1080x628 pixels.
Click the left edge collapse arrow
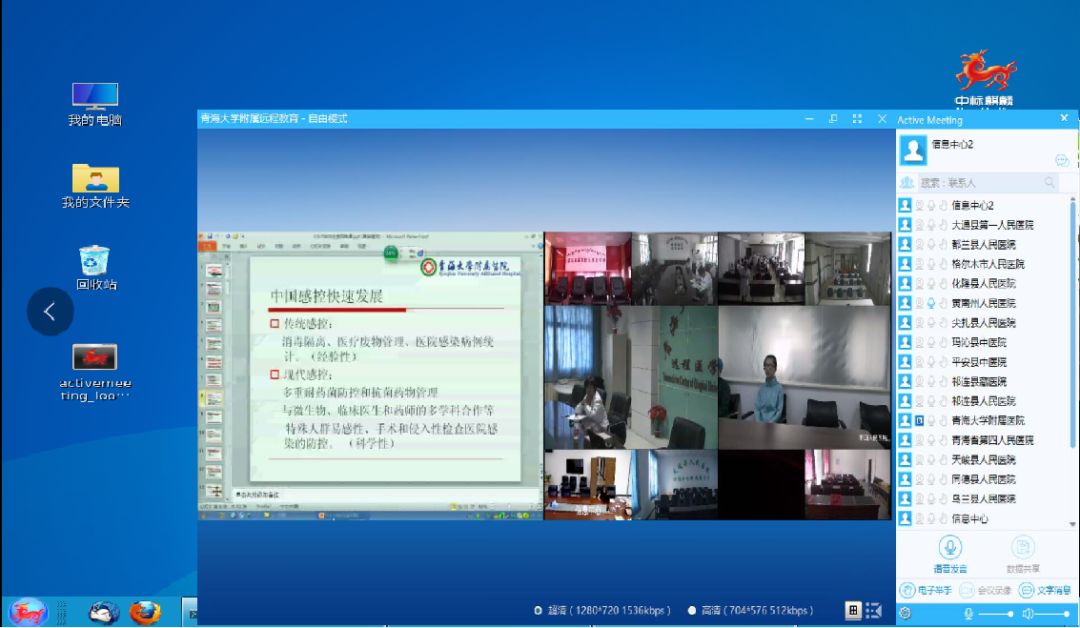(50, 311)
